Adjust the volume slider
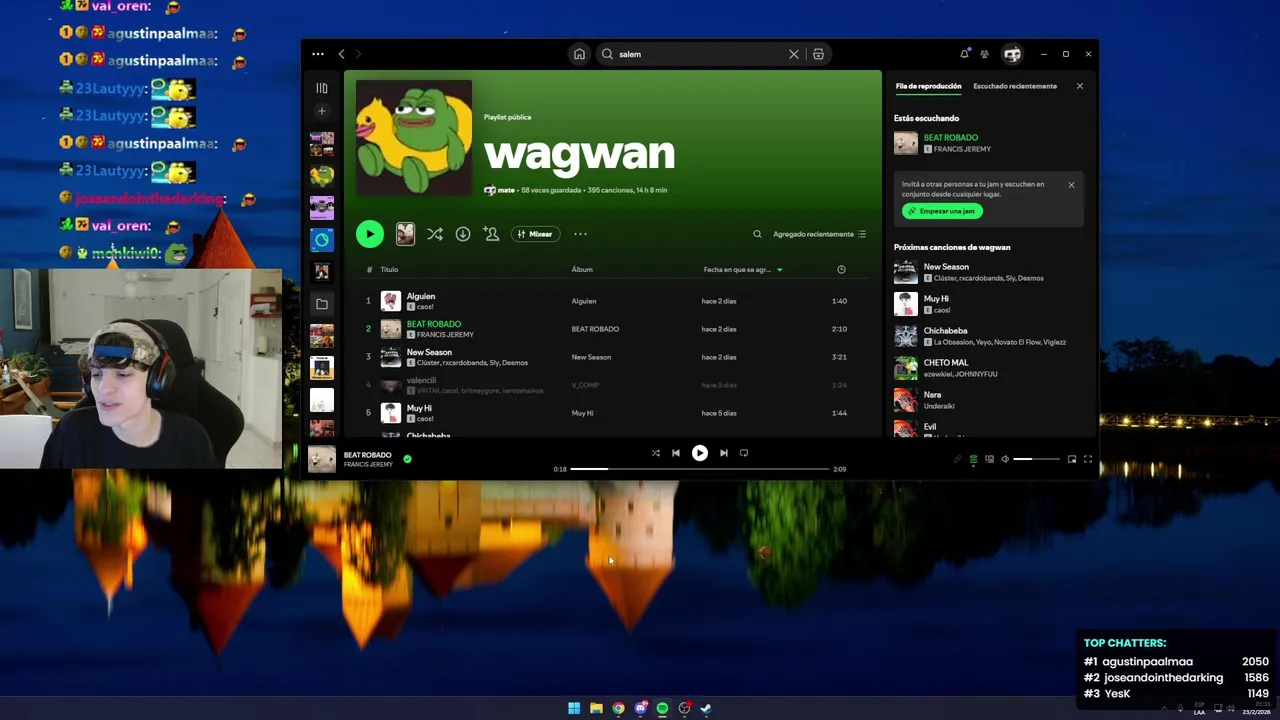1280x720 pixels. click(1036, 459)
